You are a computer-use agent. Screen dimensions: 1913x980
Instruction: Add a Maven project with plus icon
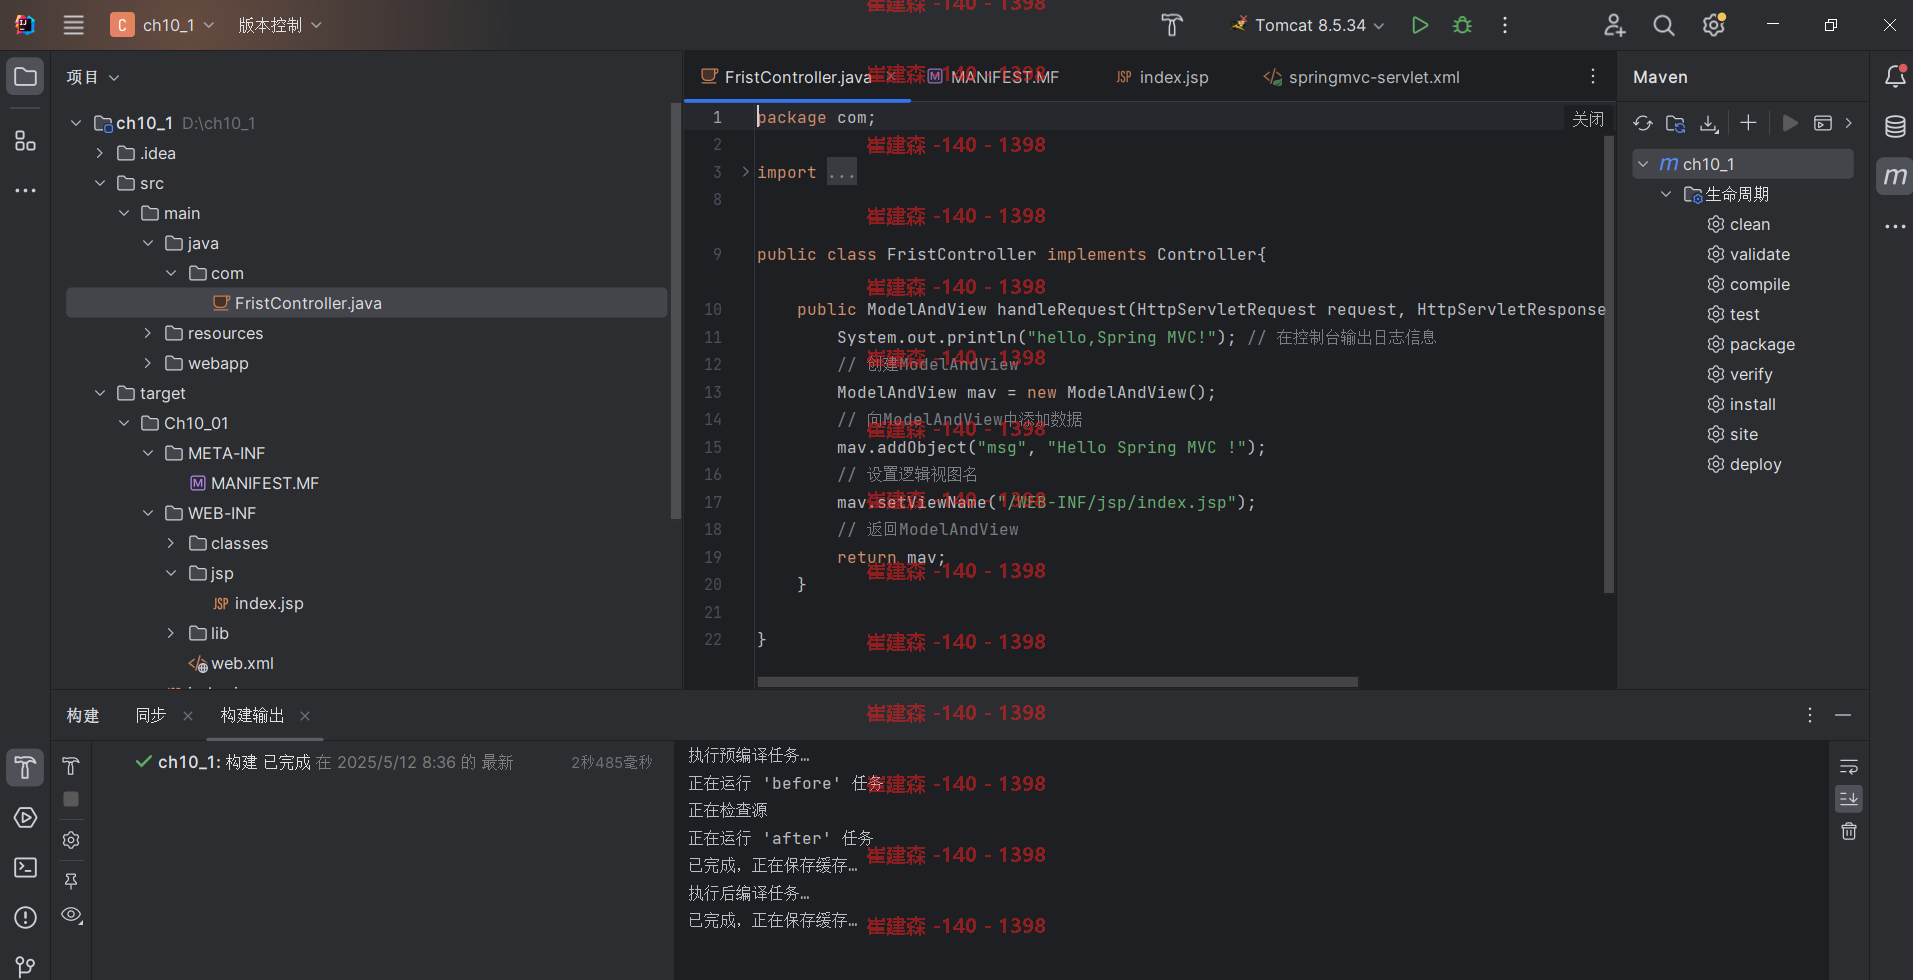(x=1748, y=123)
